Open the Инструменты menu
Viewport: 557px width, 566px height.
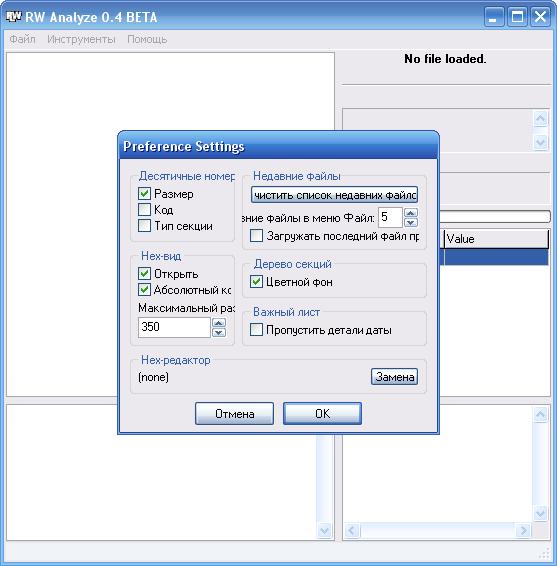coord(81,39)
